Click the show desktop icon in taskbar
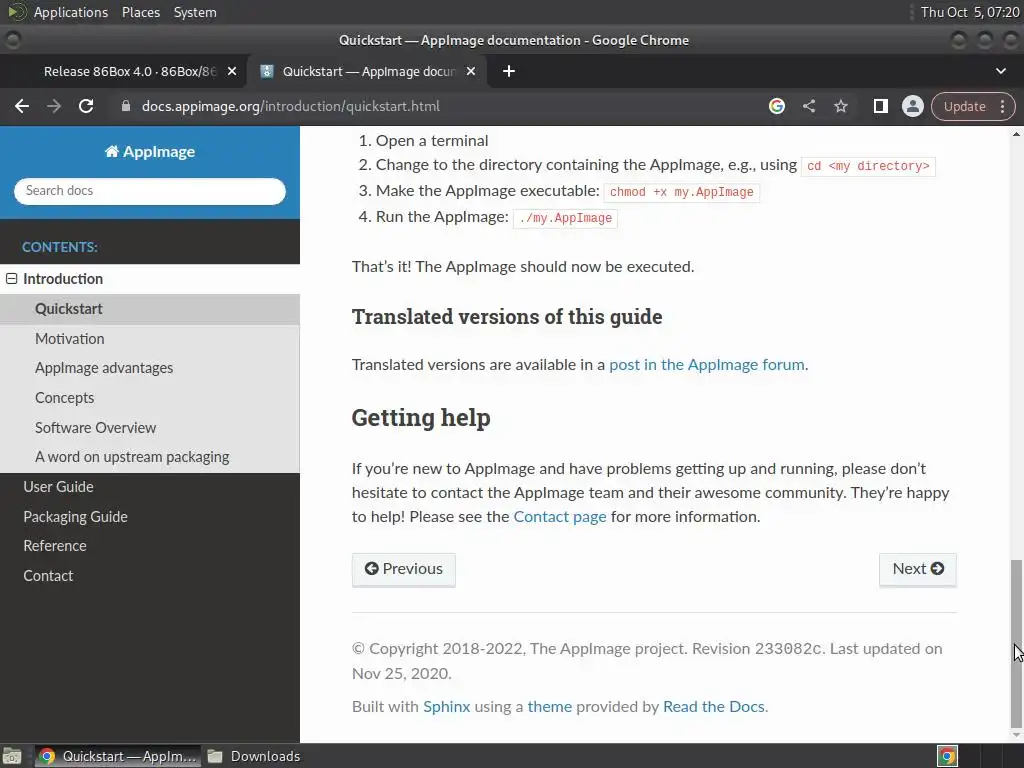The width and height of the screenshot is (1024, 768). [12, 756]
